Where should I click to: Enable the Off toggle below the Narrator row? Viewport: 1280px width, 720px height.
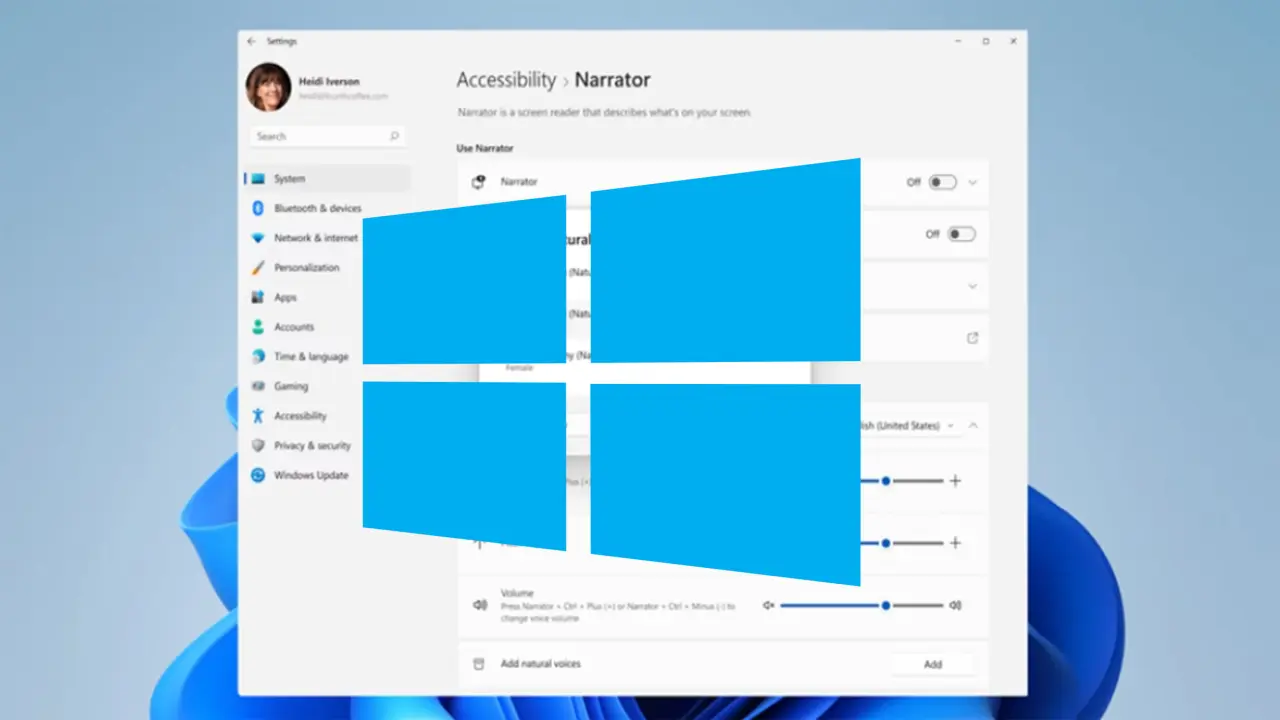[960, 234]
